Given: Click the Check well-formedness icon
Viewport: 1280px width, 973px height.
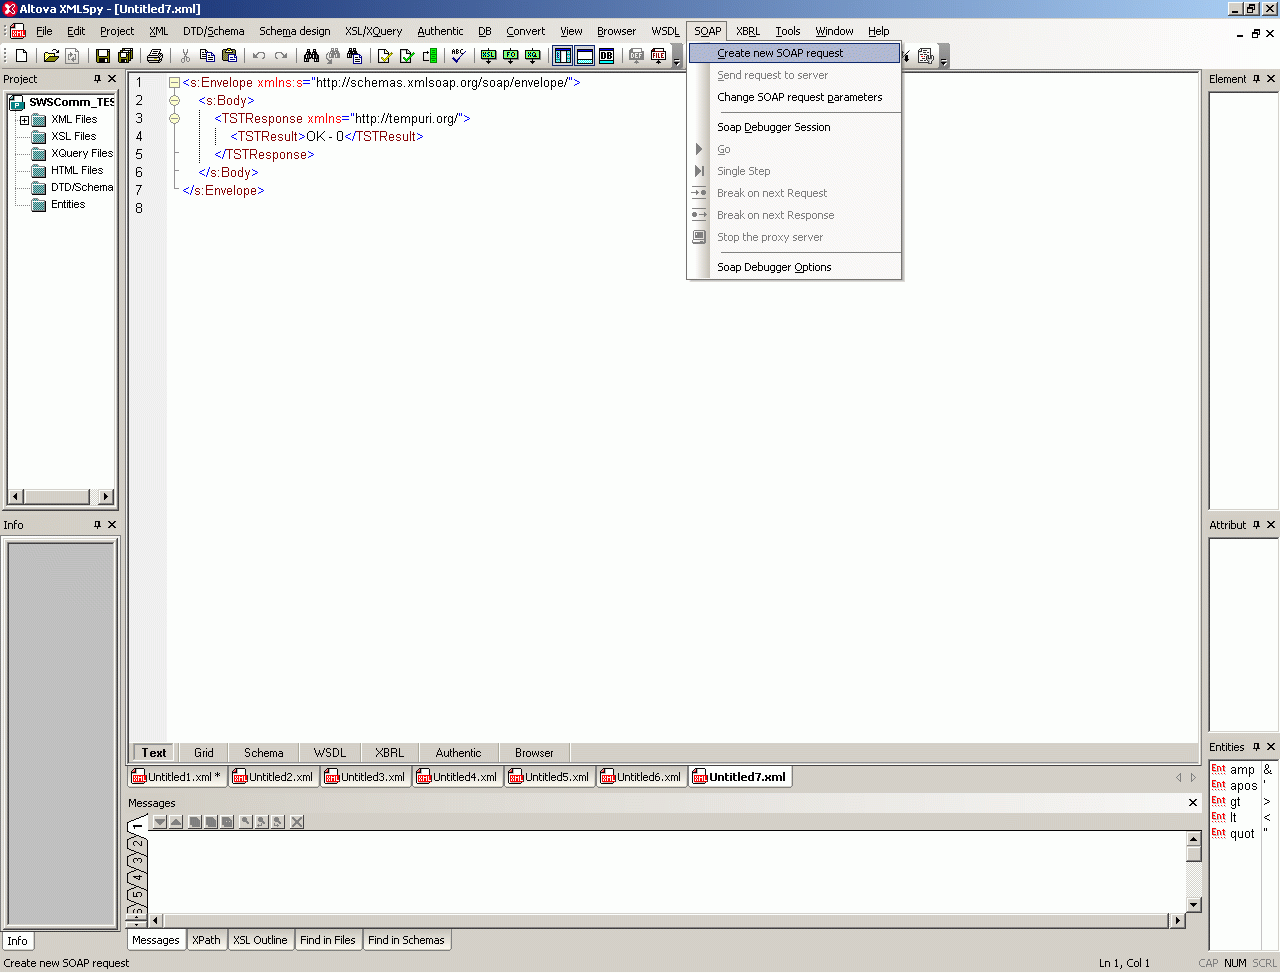Looking at the screenshot, I should coord(384,56).
